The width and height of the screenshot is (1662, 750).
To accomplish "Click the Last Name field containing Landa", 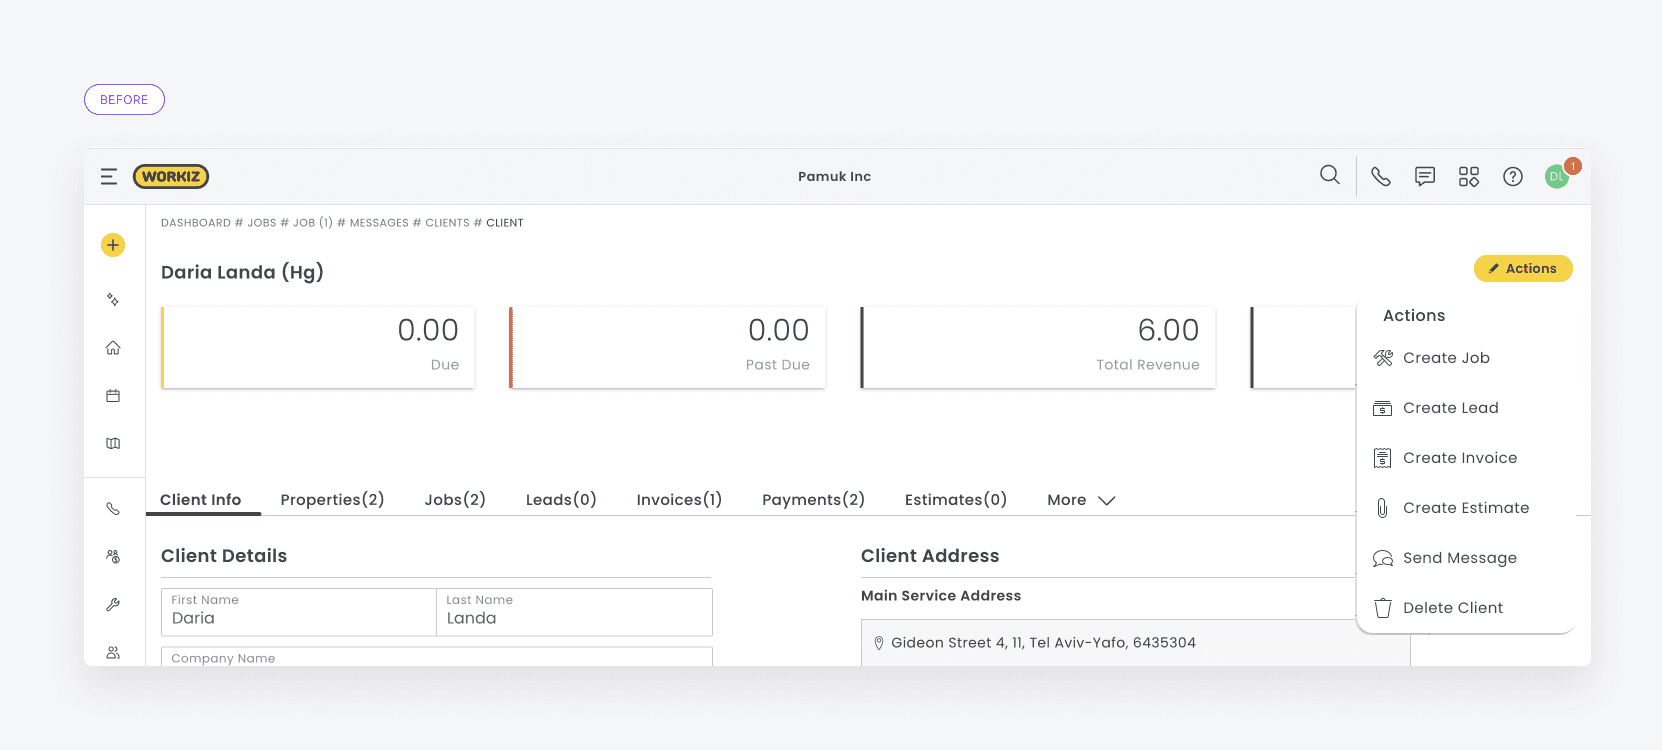I will click(x=574, y=612).
